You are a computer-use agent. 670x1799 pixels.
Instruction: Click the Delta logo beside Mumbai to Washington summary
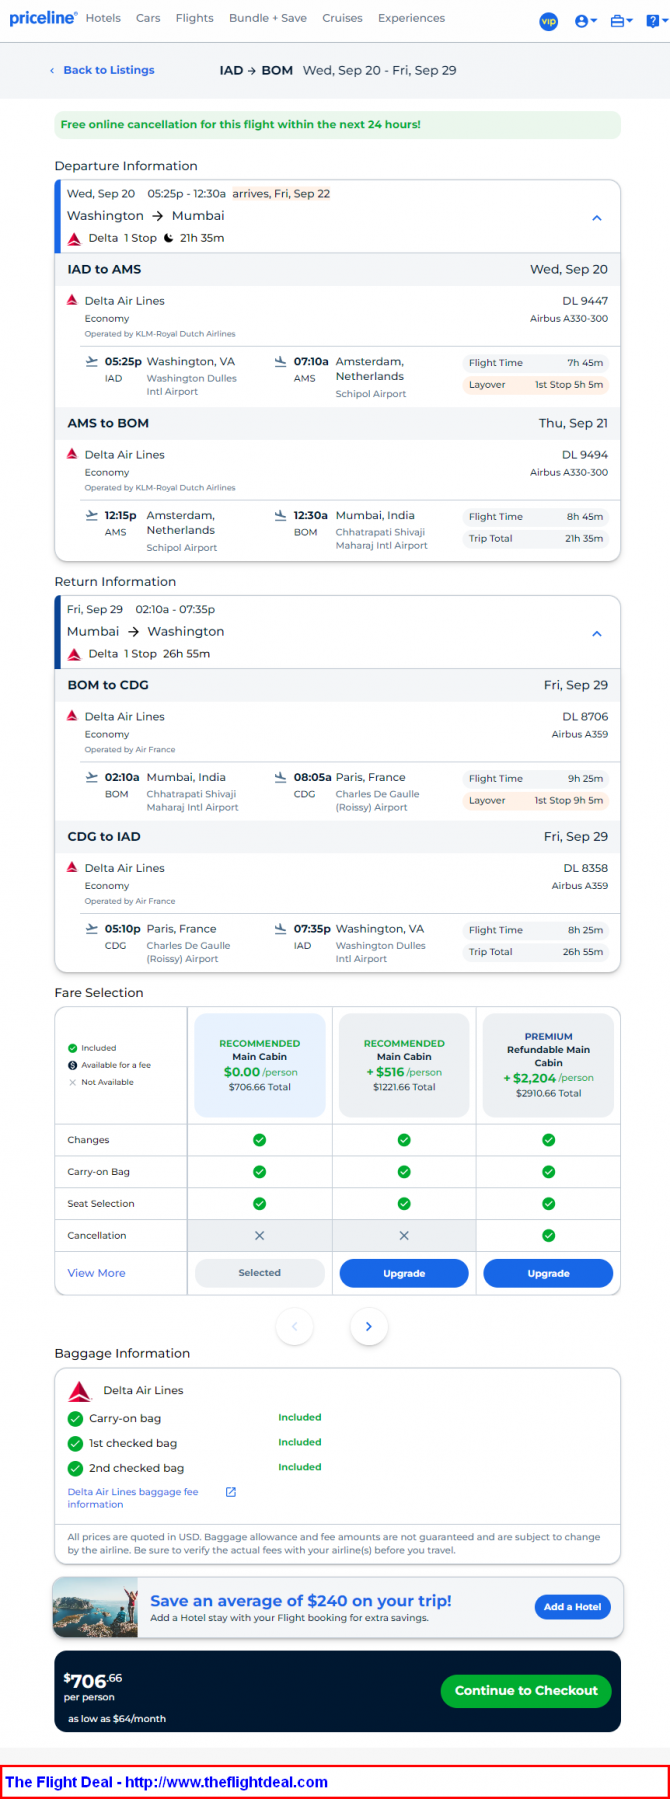(74, 655)
